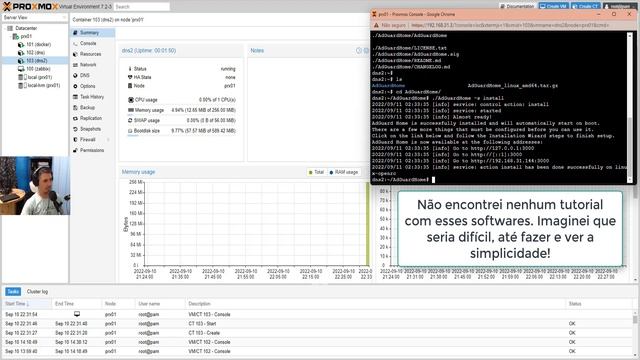Screen dimensions: 640x360
Task: Sort tasks by End Time column
Action: click(76, 304)
